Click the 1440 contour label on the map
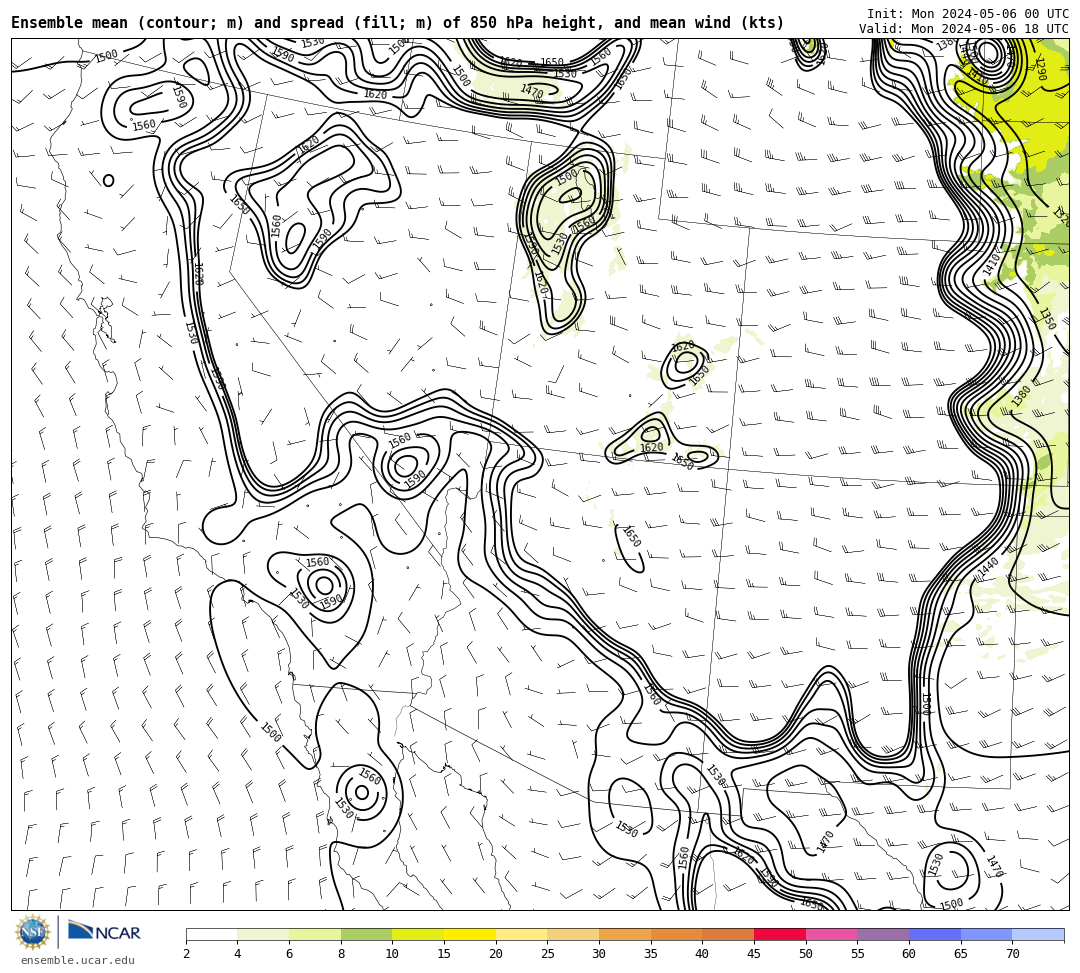 coord(988,567)
